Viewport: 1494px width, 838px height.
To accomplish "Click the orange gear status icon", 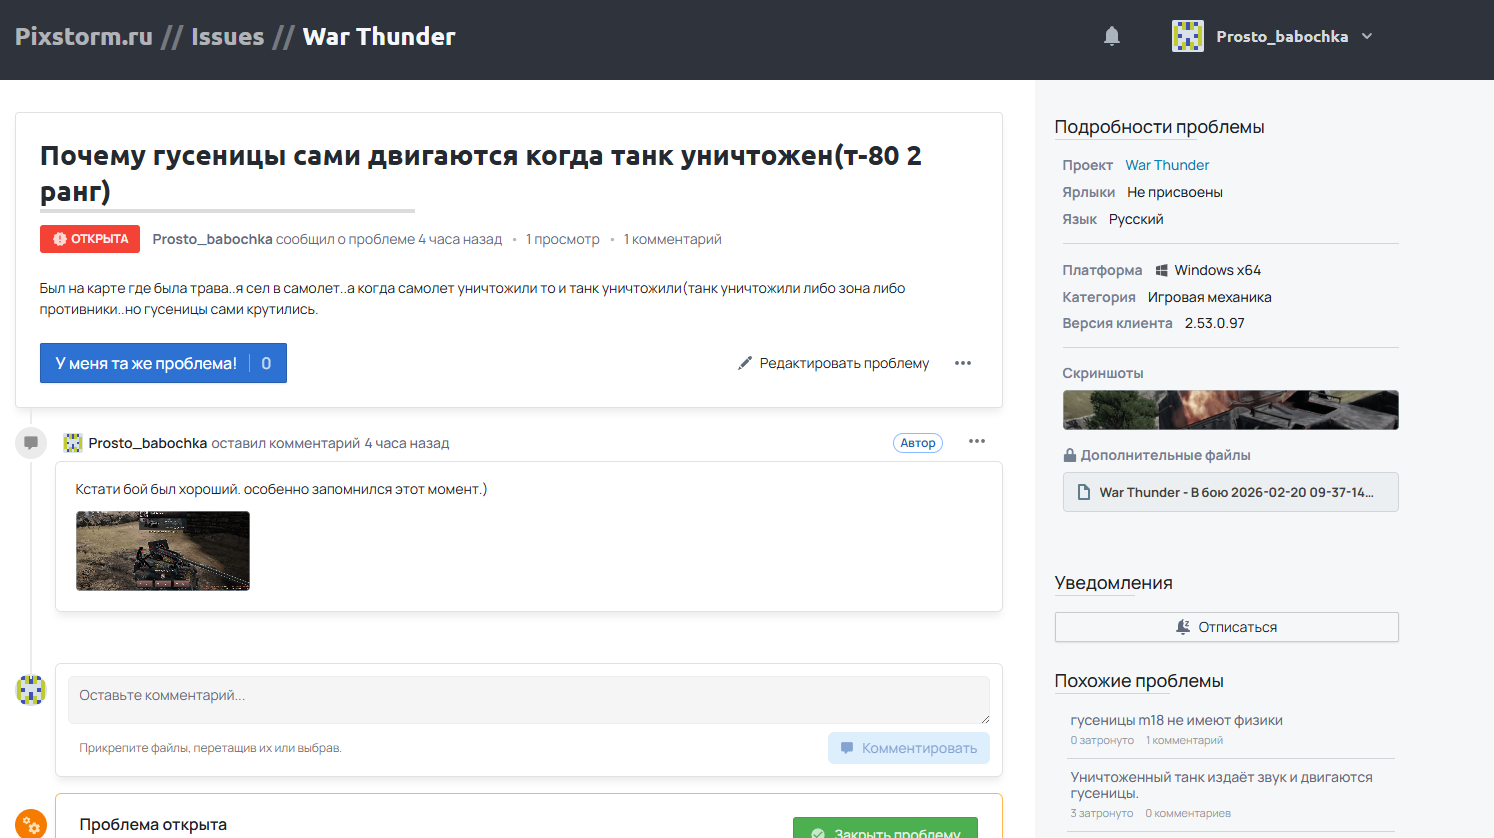I will coord(31,824).
